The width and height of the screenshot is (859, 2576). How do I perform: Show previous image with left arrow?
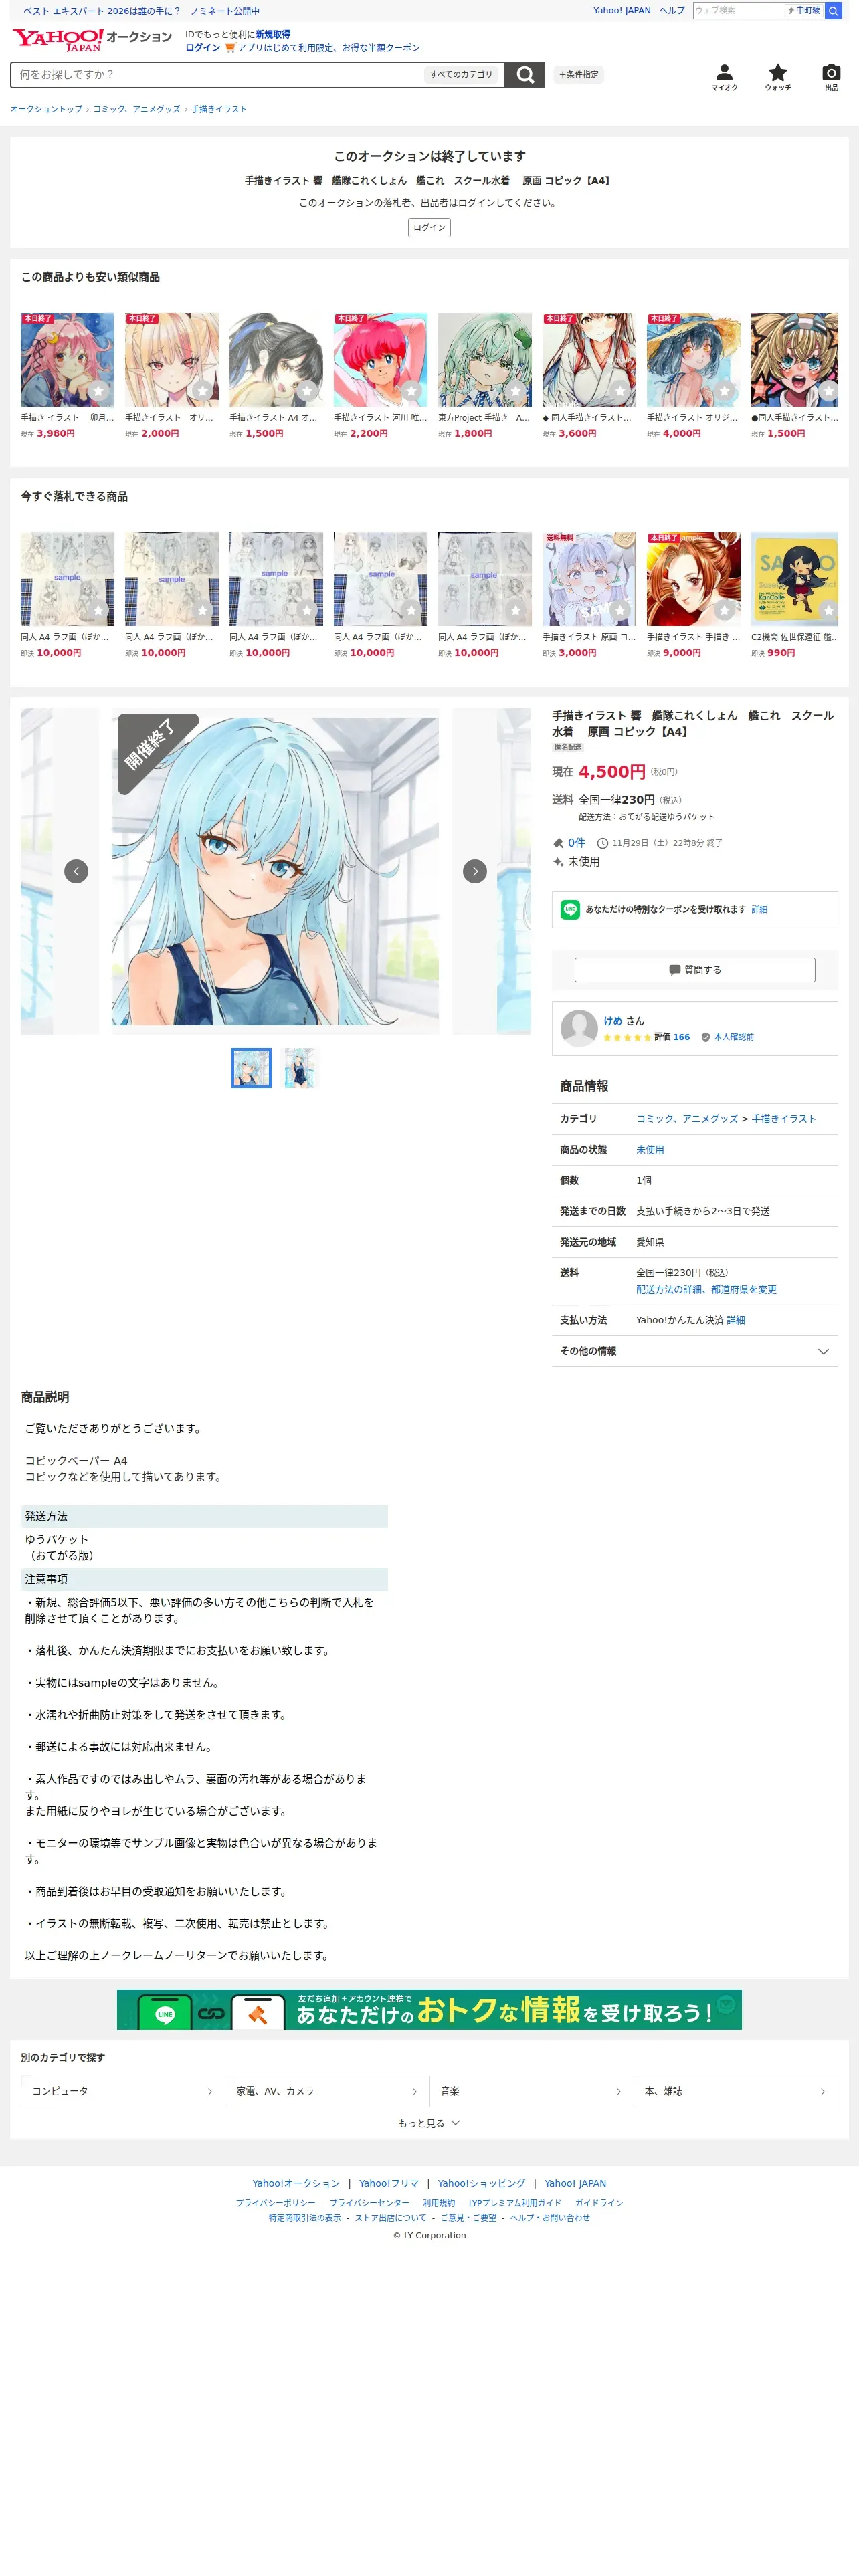76,871
